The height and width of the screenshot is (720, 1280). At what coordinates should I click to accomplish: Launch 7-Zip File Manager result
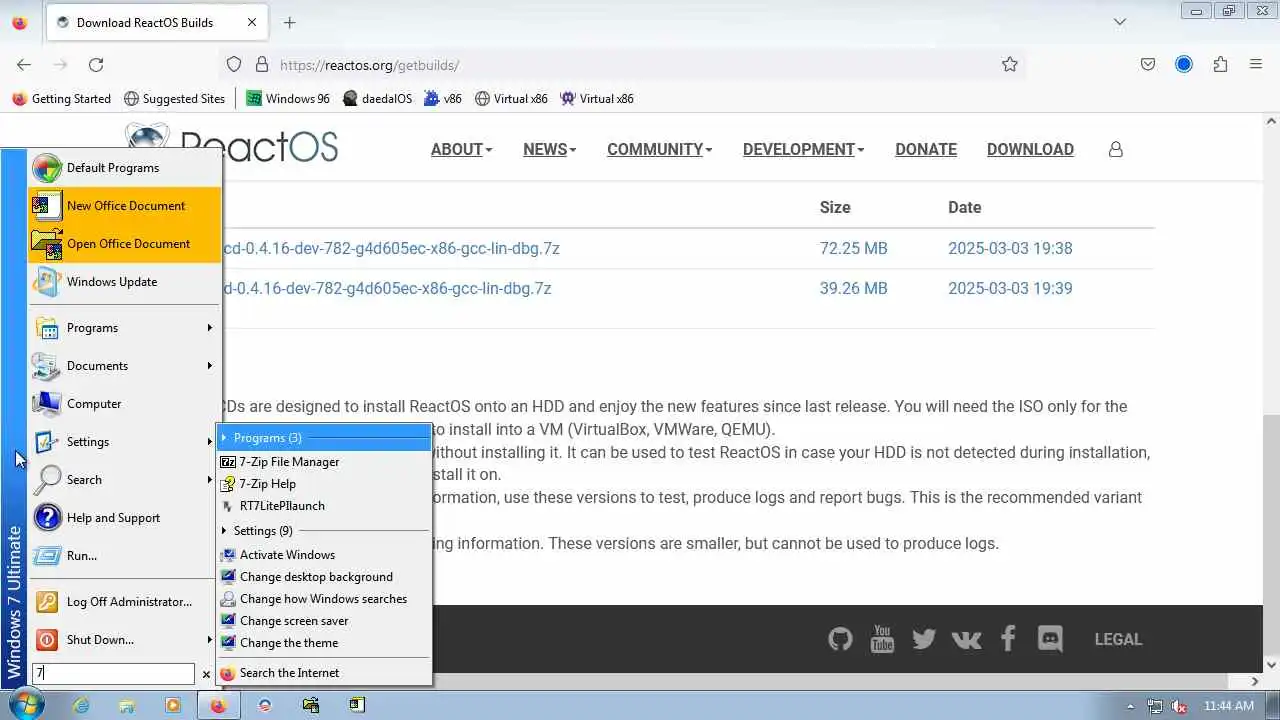(x=325, y=462)
